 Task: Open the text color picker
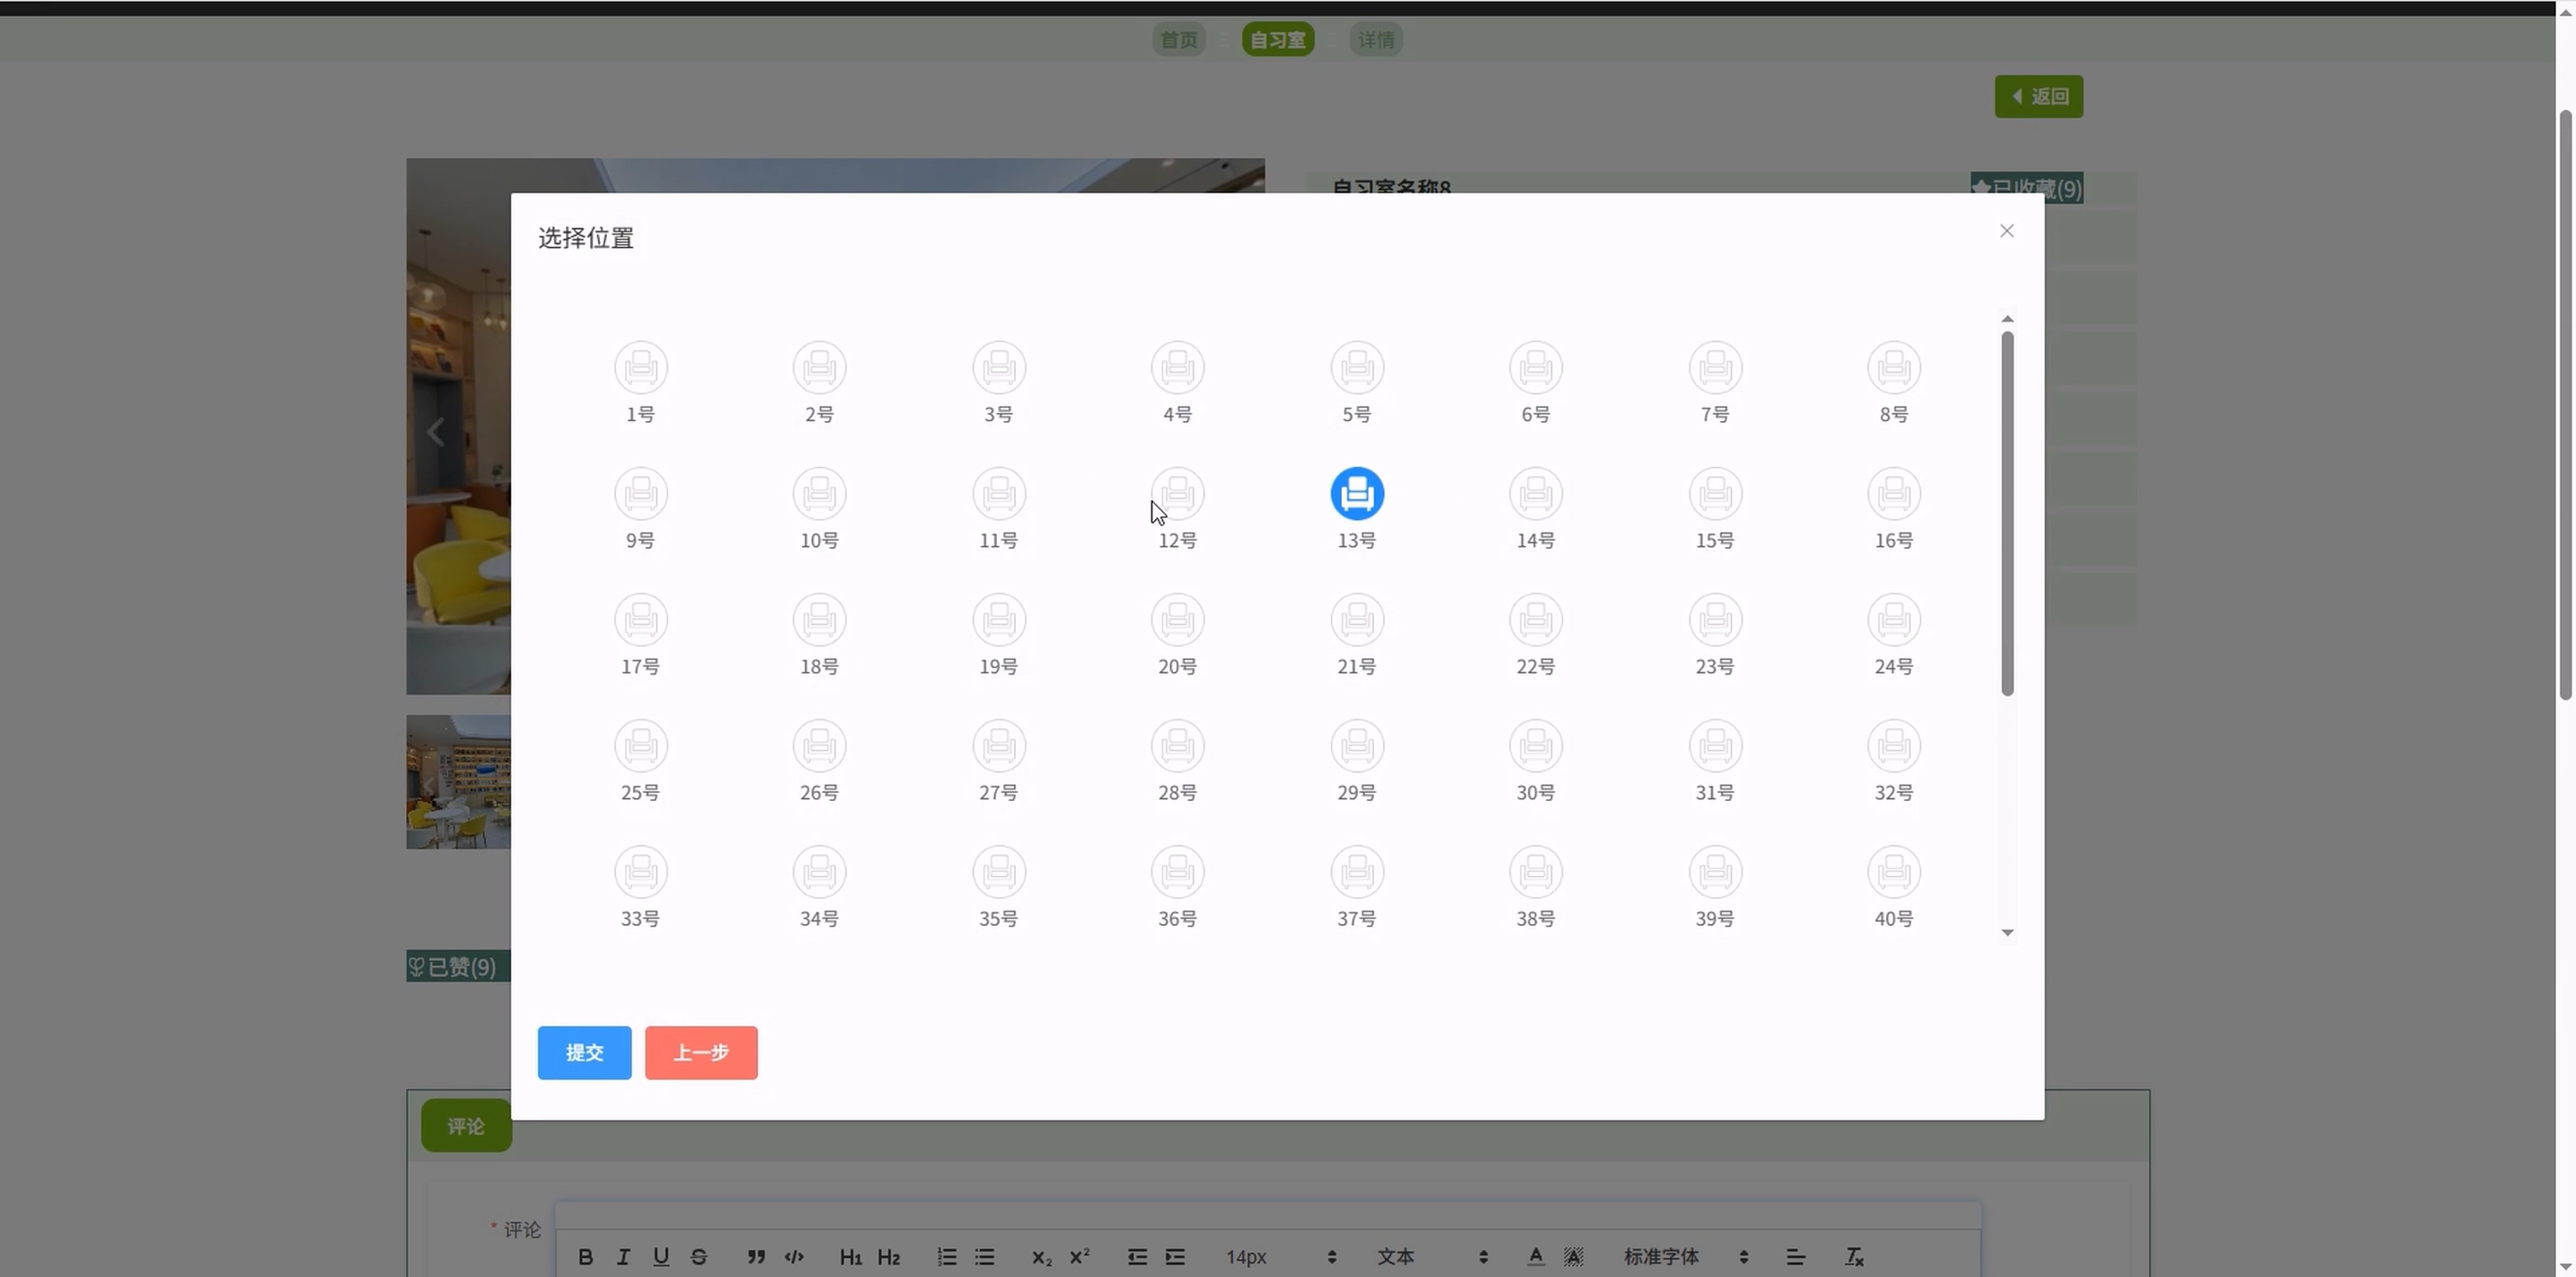[x=1535, y=1257]
